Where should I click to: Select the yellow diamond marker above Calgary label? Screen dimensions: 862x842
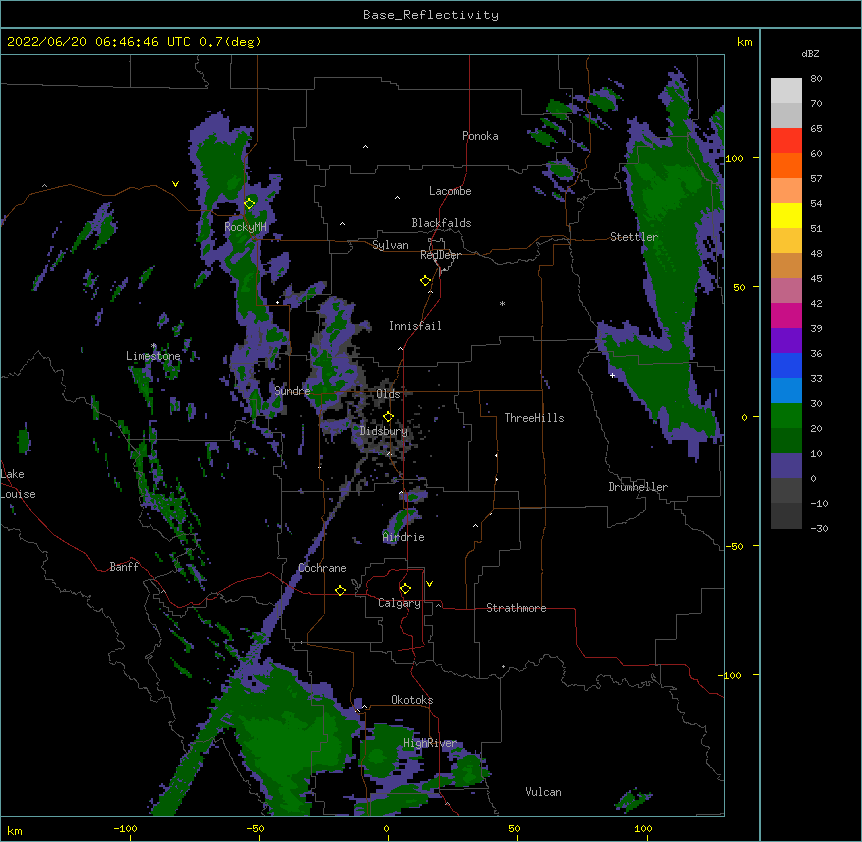click(405, 589)
